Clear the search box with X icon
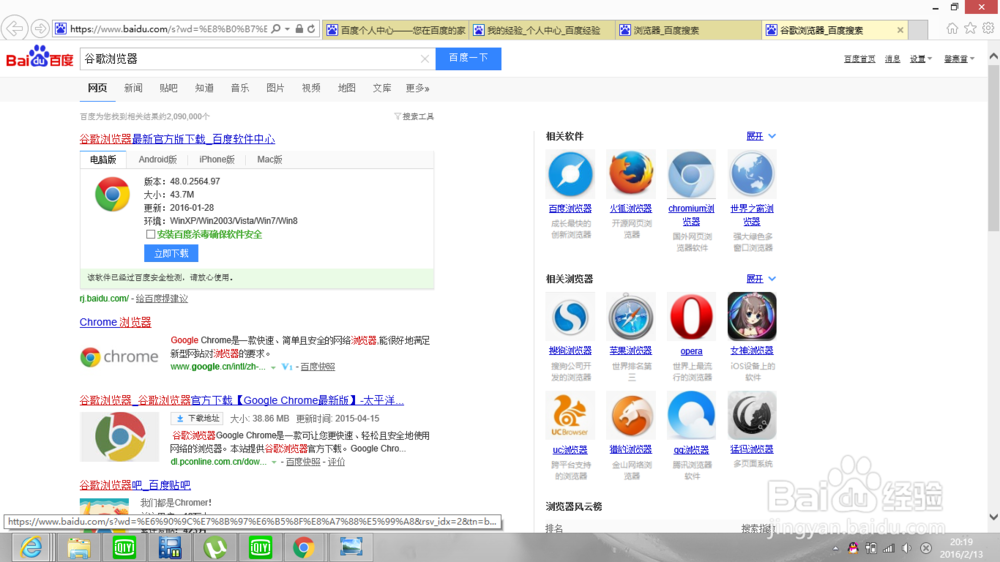 click(x=425, y=59)
